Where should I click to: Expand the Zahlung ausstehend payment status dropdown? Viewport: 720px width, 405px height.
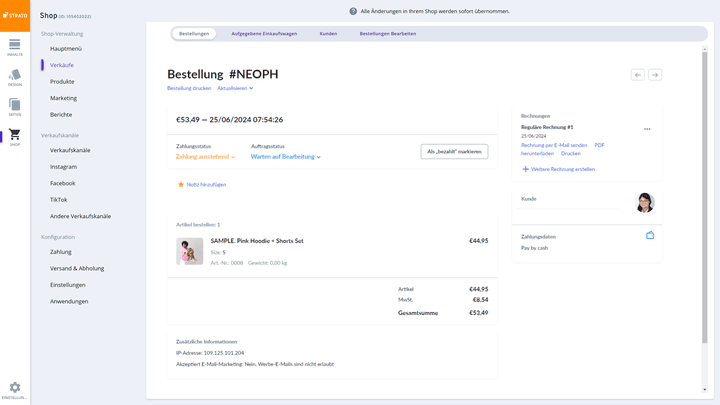pos(205,157)
